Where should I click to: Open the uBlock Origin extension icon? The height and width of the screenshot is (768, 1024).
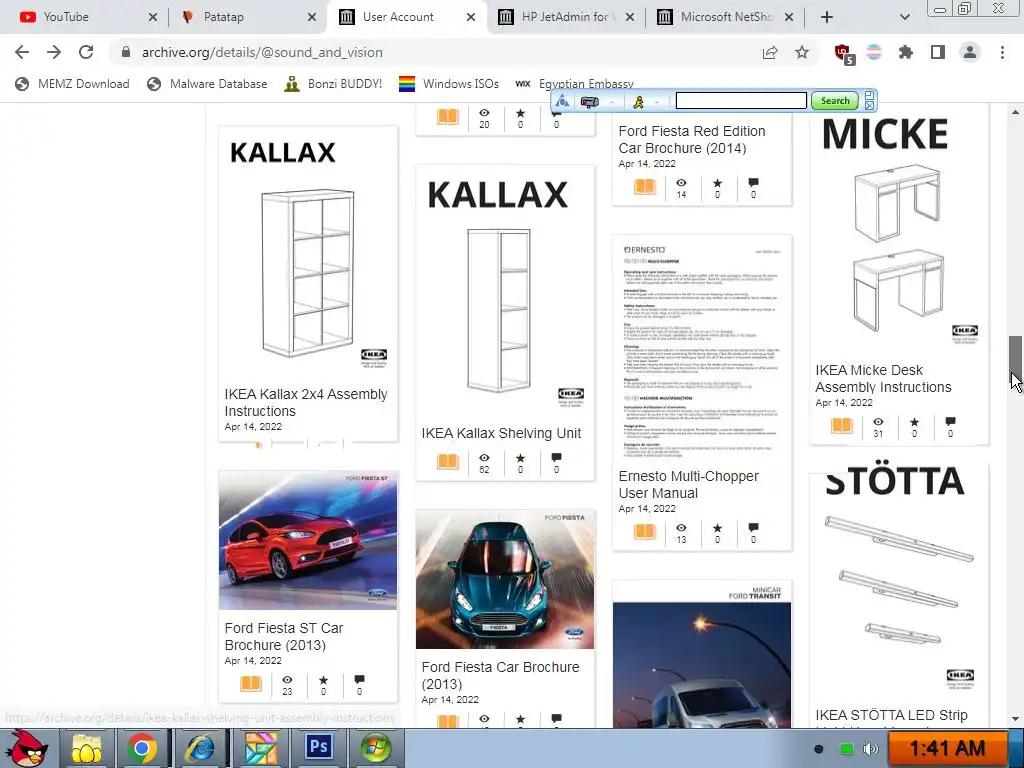(x=843, y=53)
